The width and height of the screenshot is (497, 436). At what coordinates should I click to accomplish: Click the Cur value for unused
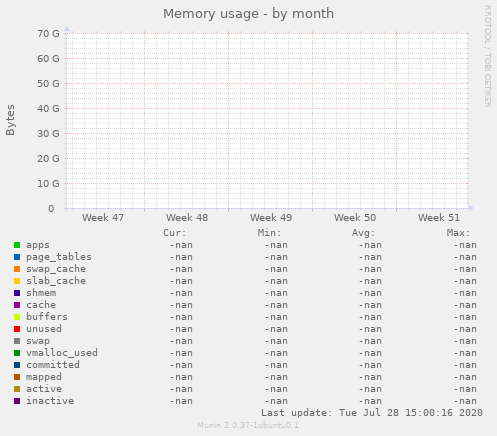[181, 329]
